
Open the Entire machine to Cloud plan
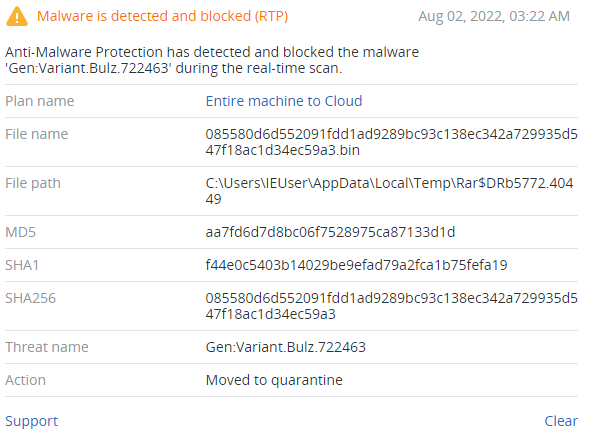point(284,101)
